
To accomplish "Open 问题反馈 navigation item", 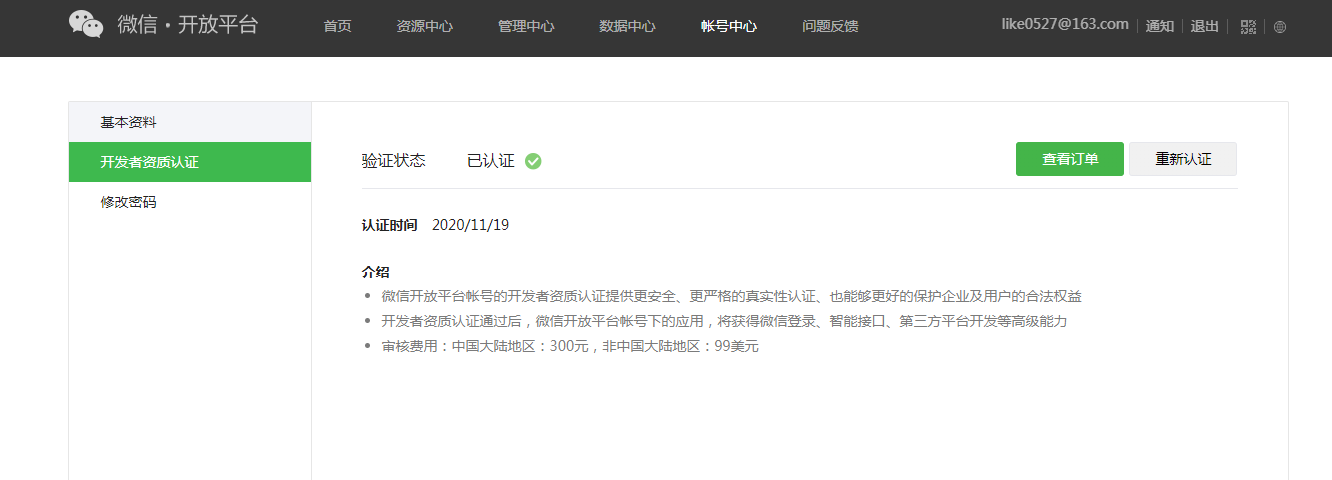I will [x=830, y=26].
